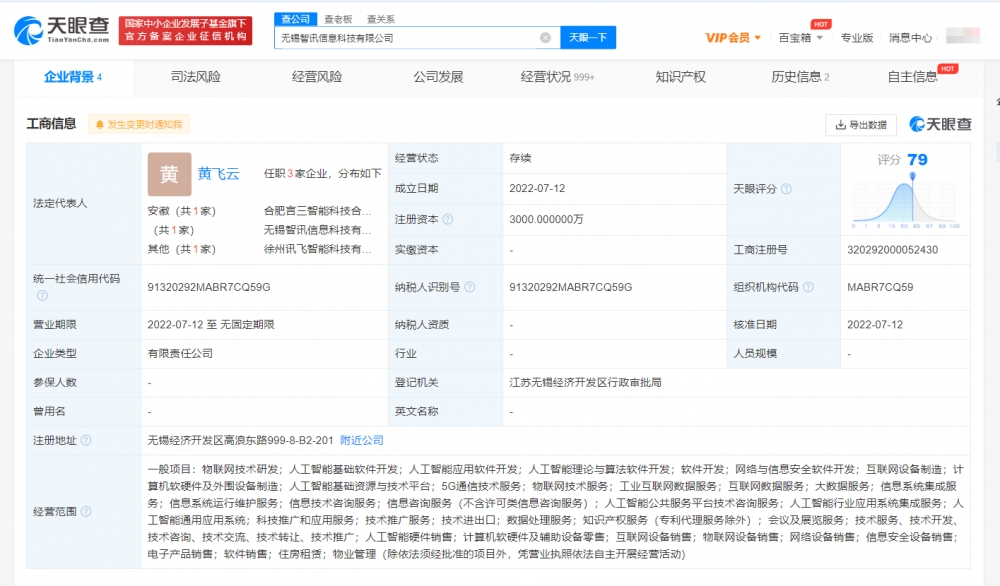Click the help icon next to 经营范围
This screenshot has height=586, width=1000.
coord(86,511)
